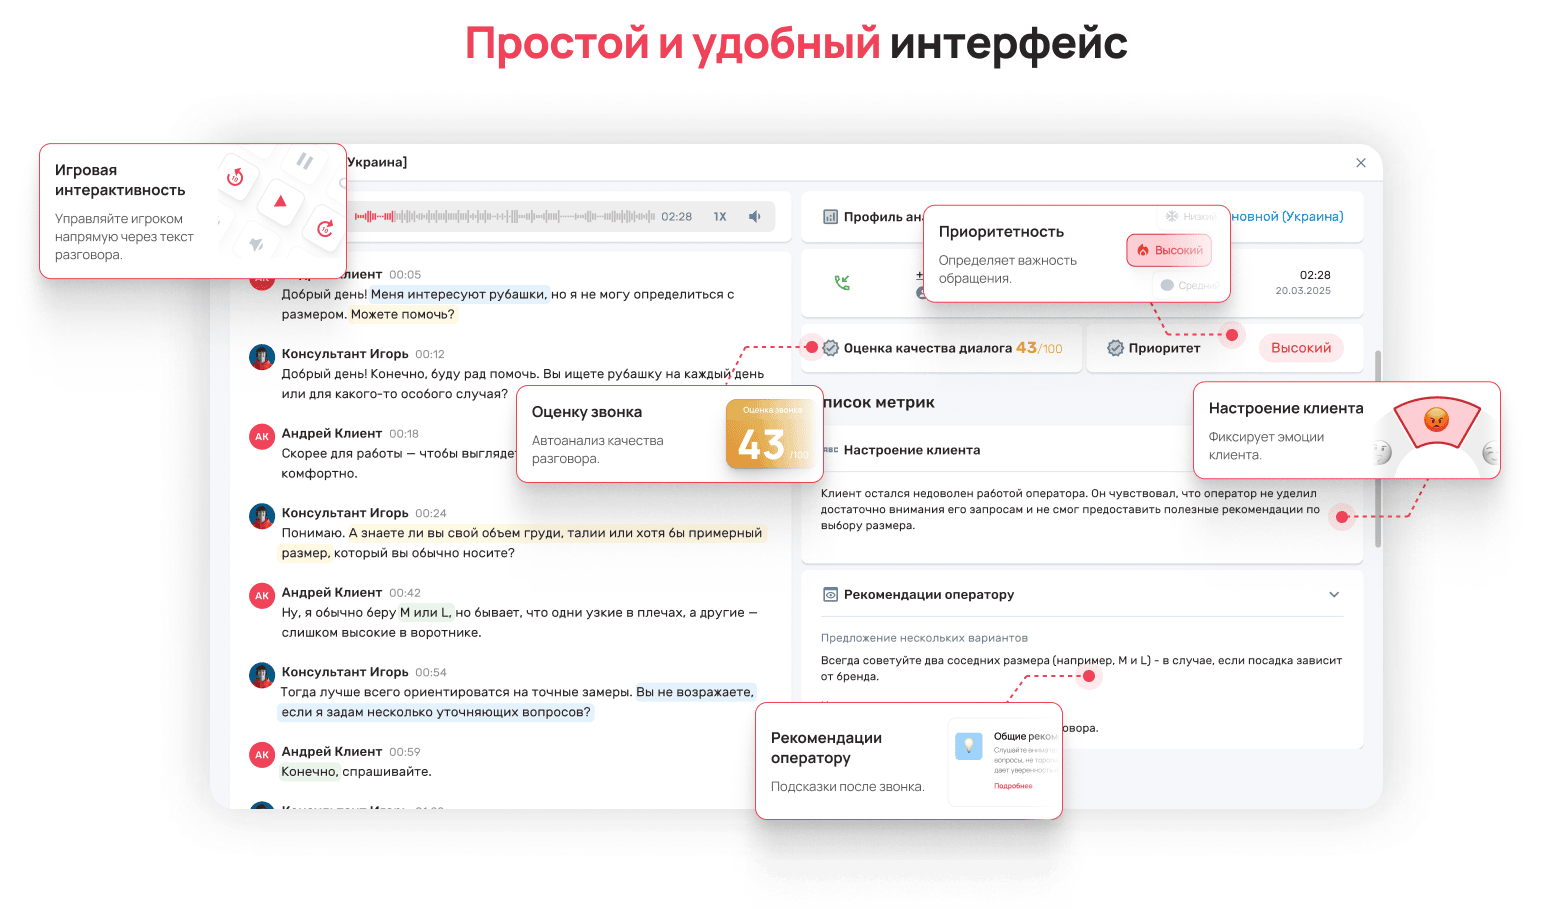Mute audio with the speaker icon
This screenshot has width=1541, height=909.
[755, 217]
